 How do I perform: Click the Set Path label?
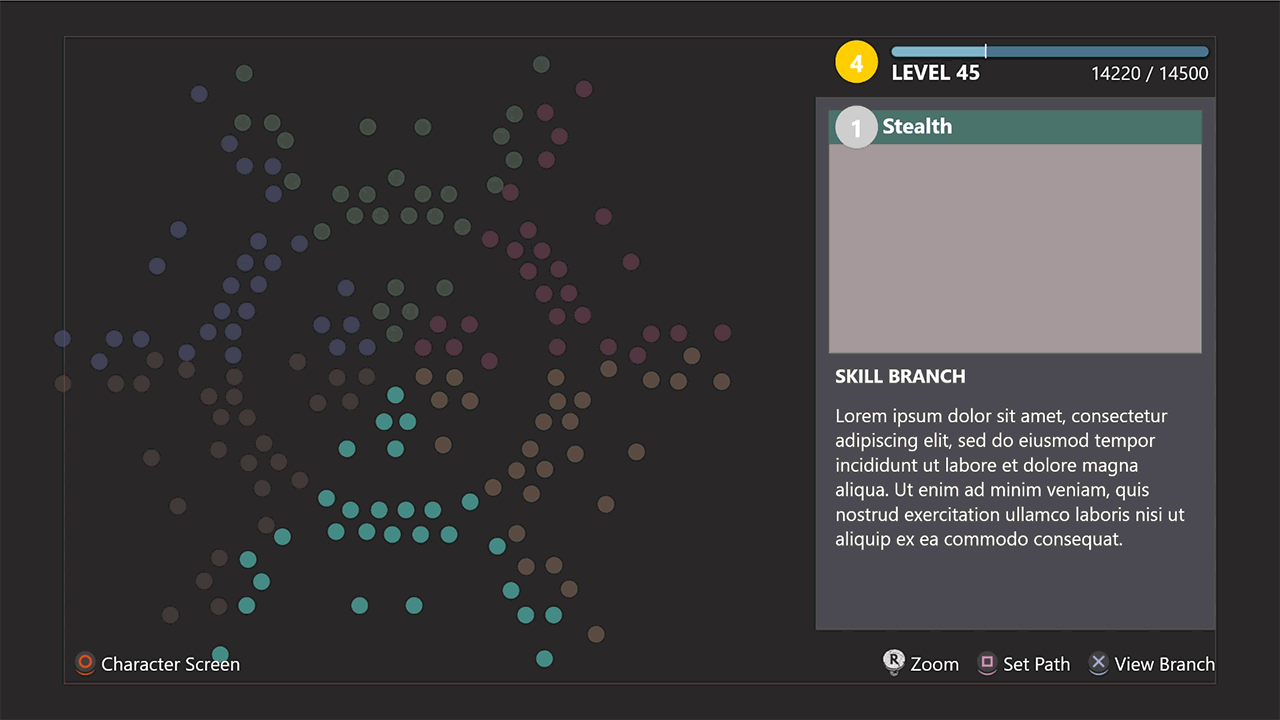tap(1037, 664)
